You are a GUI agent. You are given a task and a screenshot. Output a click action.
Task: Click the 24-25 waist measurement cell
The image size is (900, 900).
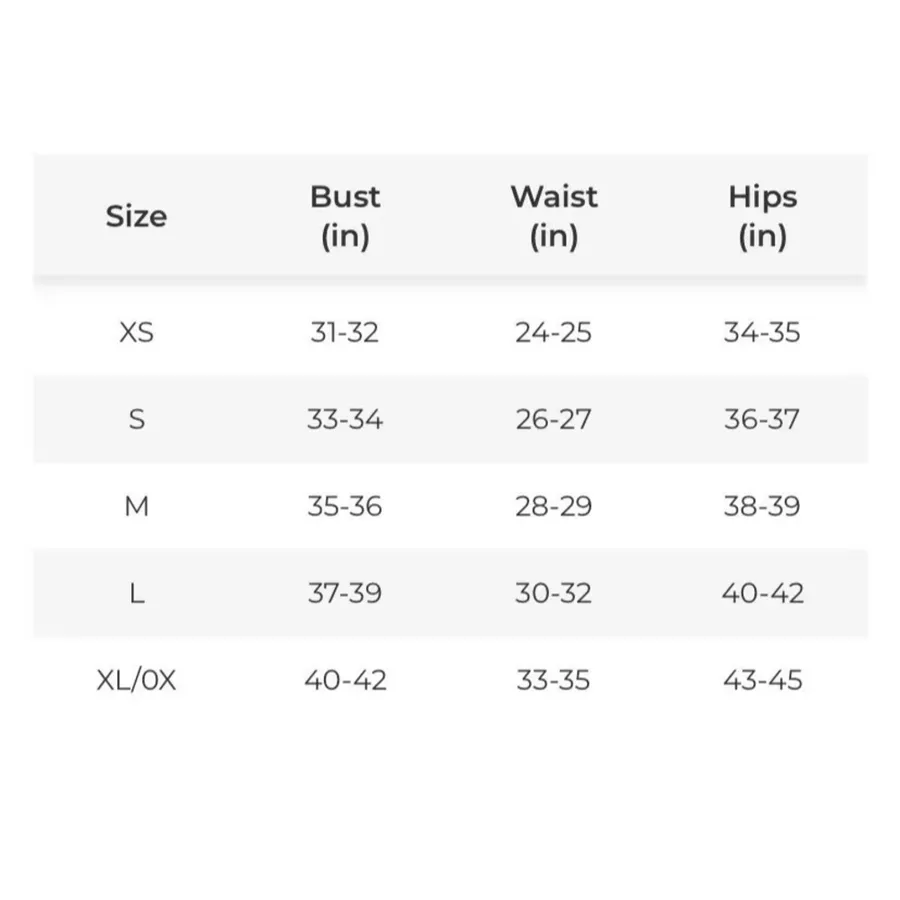click(x=553, y=333)
